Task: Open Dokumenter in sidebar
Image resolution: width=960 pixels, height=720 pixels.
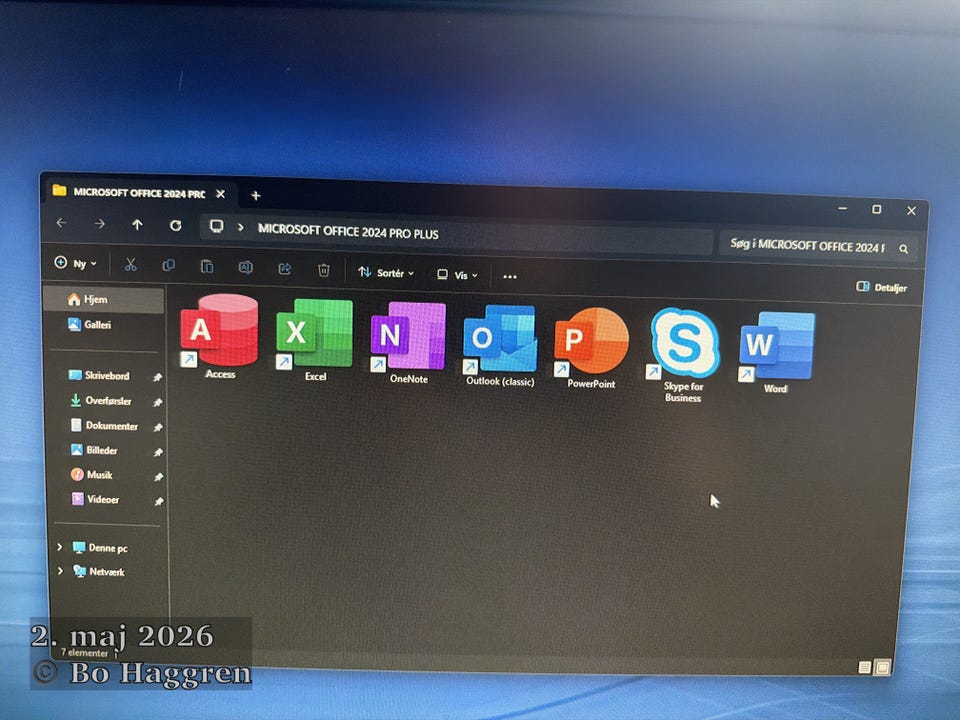Action: point(103,426)
